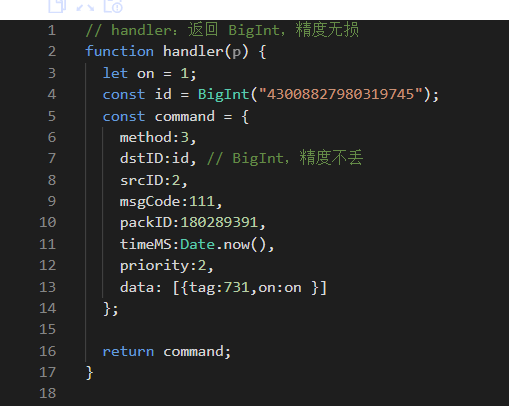Screen dimensions: 509x406
Task: Click line number 5 in the gutter
Action: pos(52,116)
